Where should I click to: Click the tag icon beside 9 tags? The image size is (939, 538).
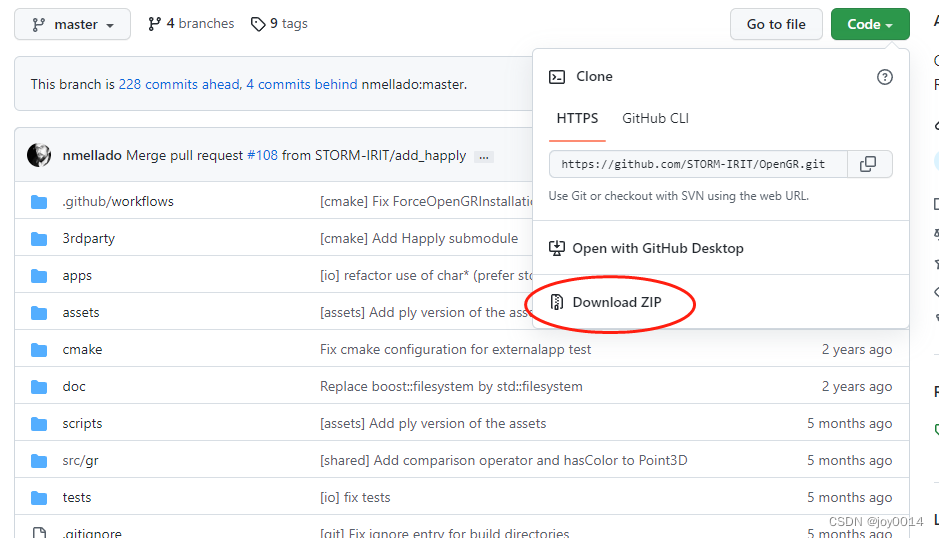click(258, 24)
